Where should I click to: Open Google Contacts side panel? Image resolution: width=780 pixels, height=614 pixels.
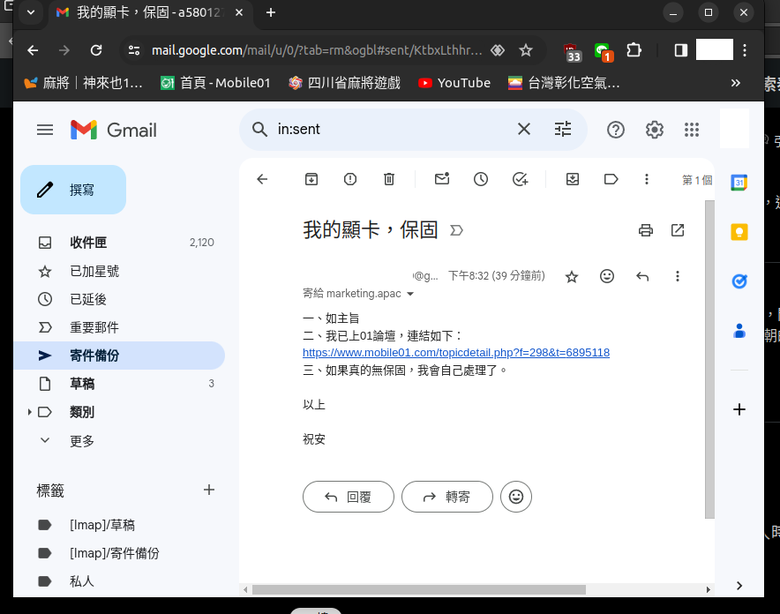[x=739, y=330]
